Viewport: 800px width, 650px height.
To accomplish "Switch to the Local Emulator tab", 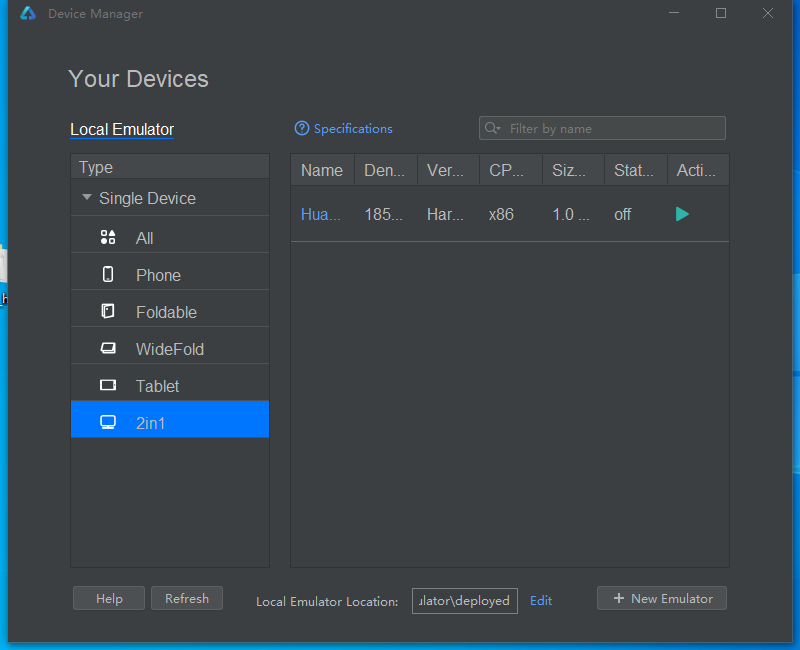I will 122,130.
